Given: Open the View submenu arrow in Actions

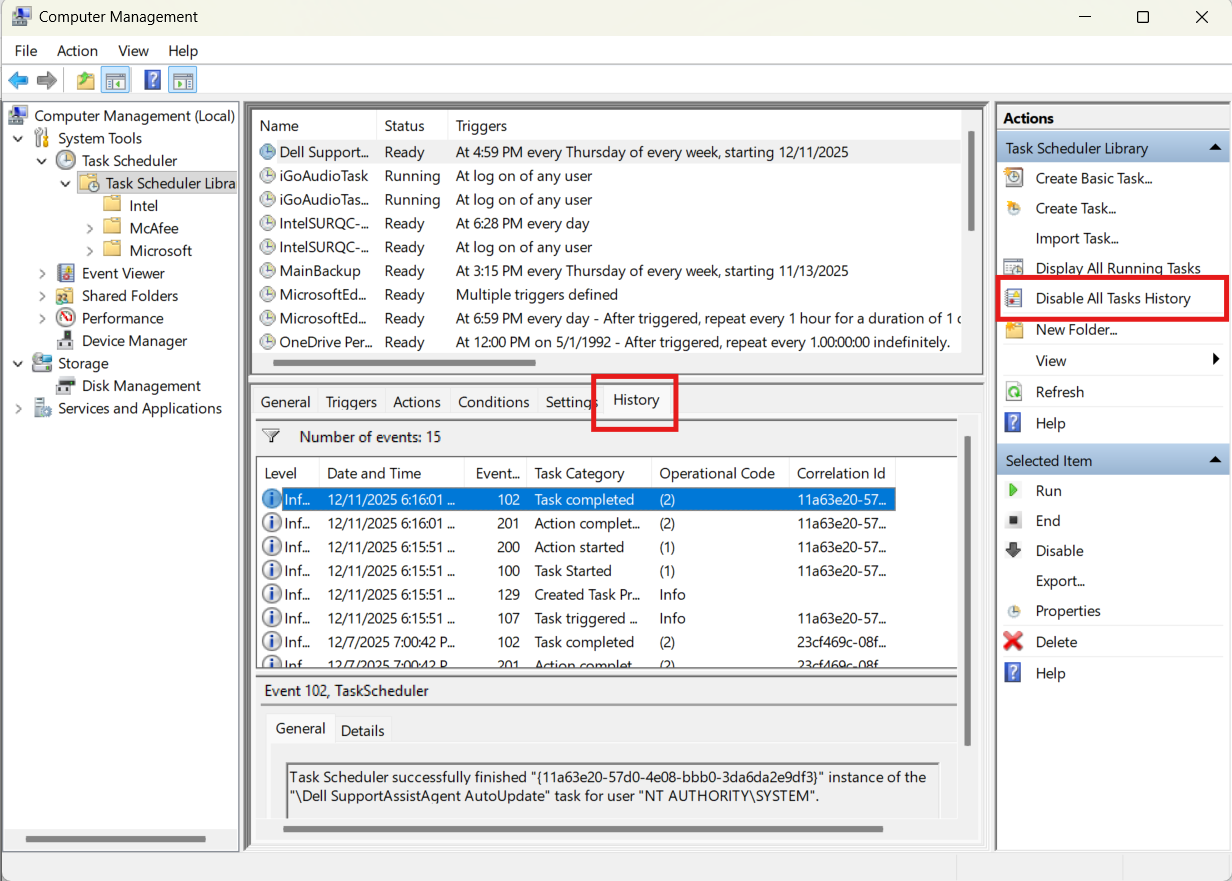Looking at the screenshot, I should (x=1215, y=360).
